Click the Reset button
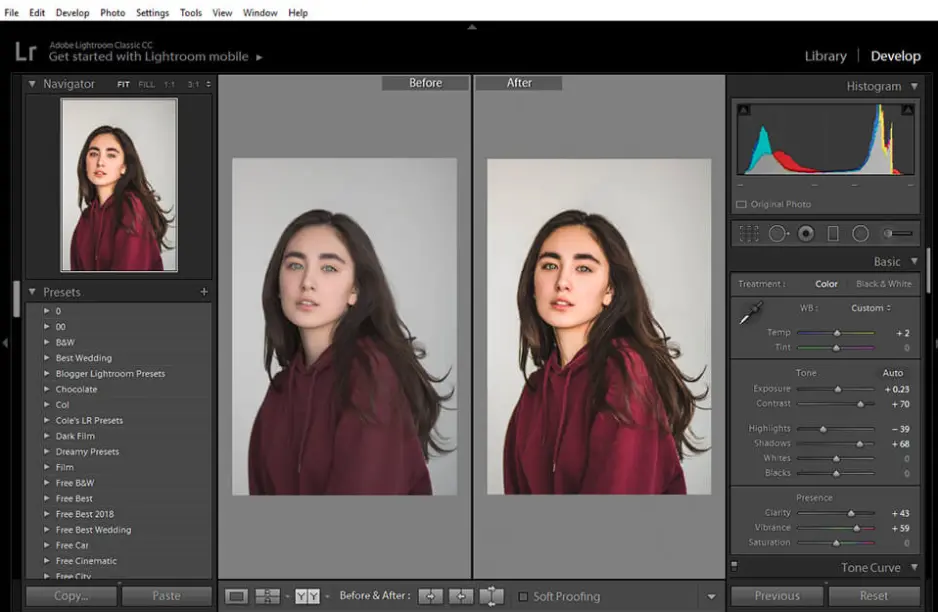 (x=873, y=596)
